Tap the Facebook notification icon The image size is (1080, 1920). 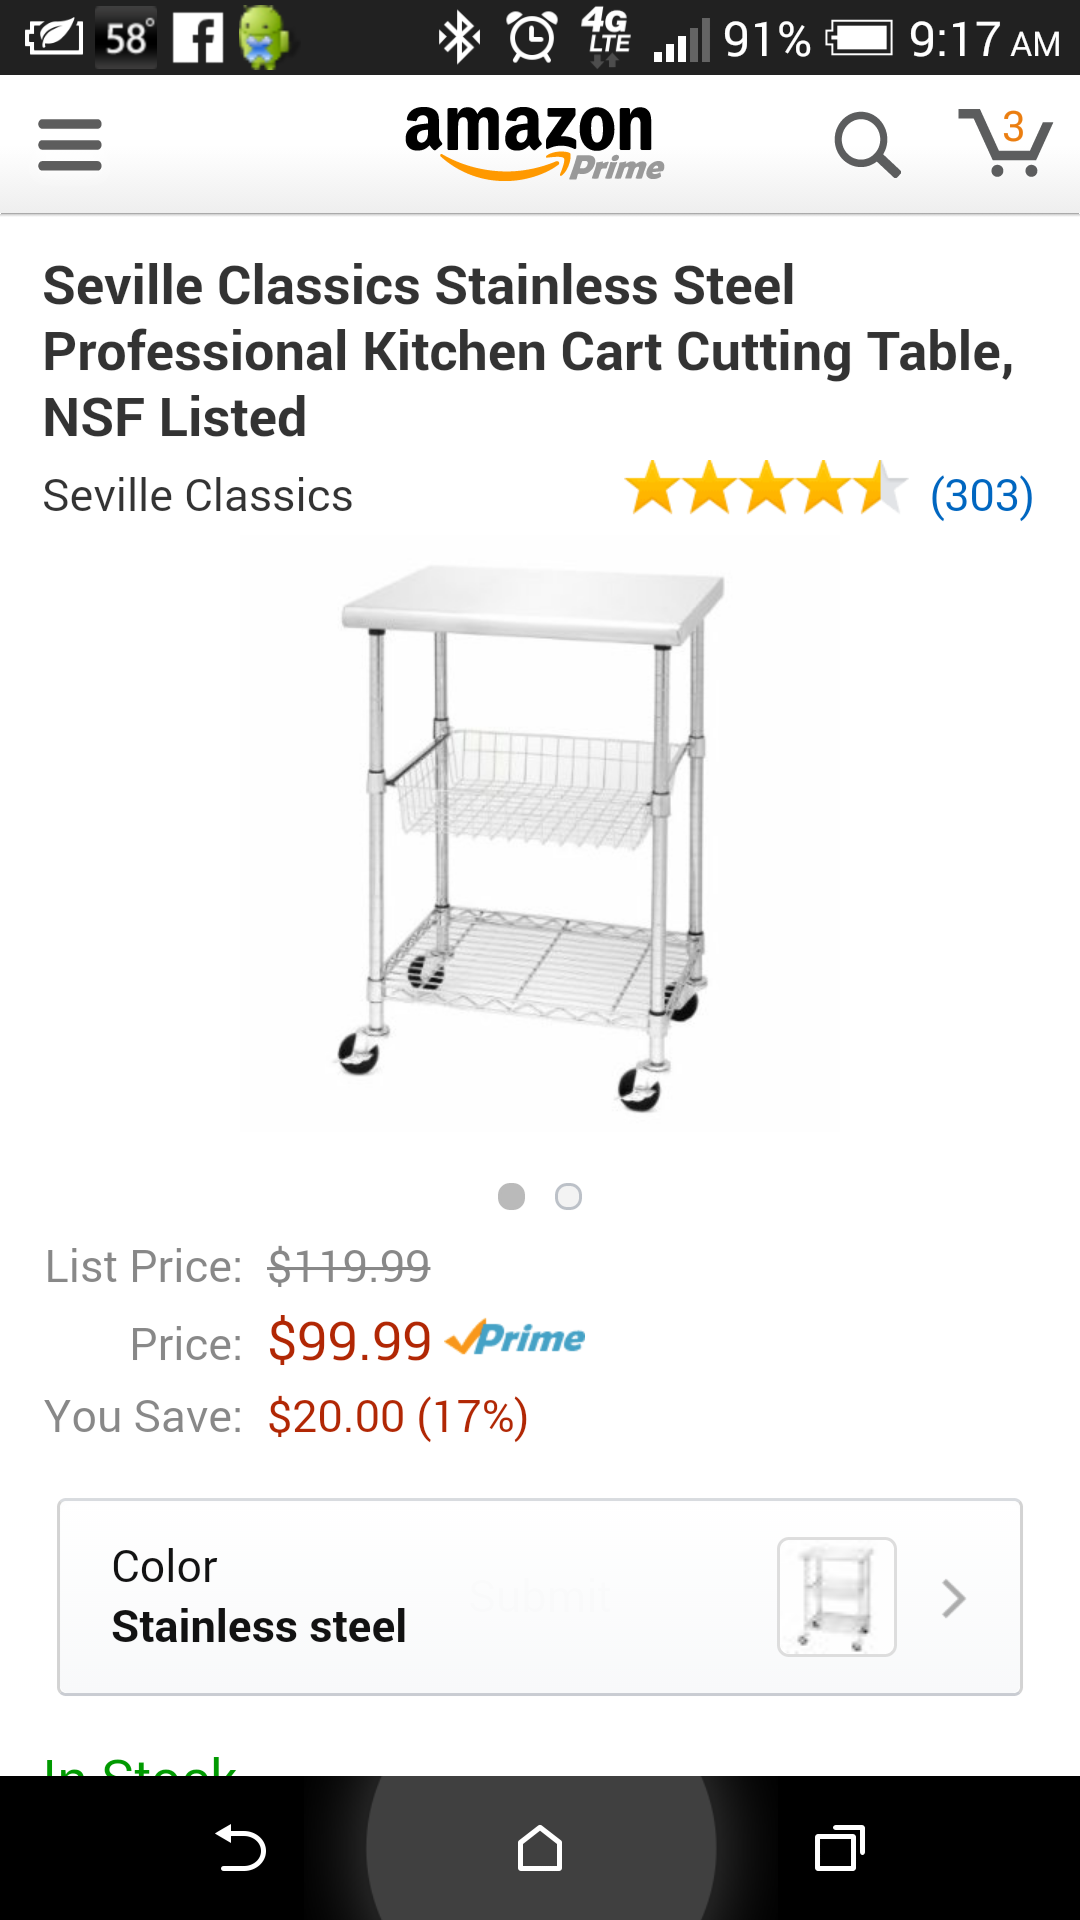click(x=198, y=38)
